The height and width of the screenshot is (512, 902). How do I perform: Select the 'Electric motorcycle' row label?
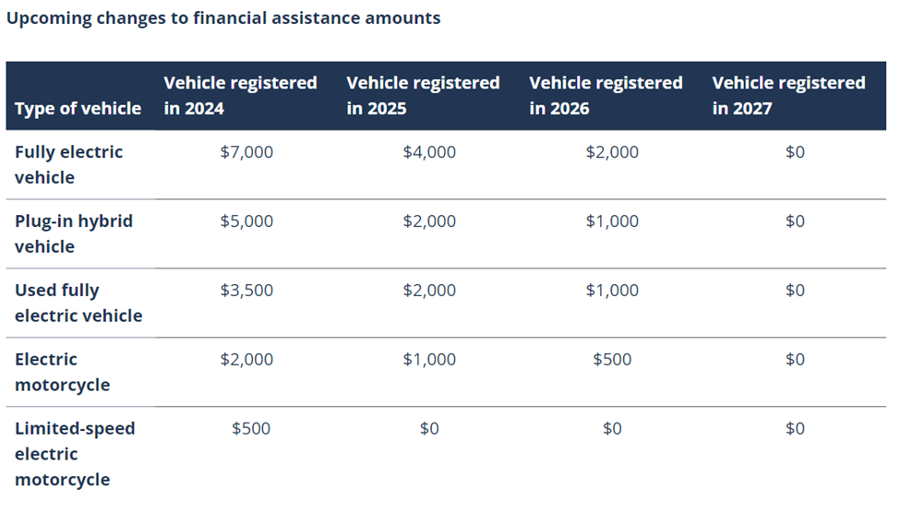[62, 372]
